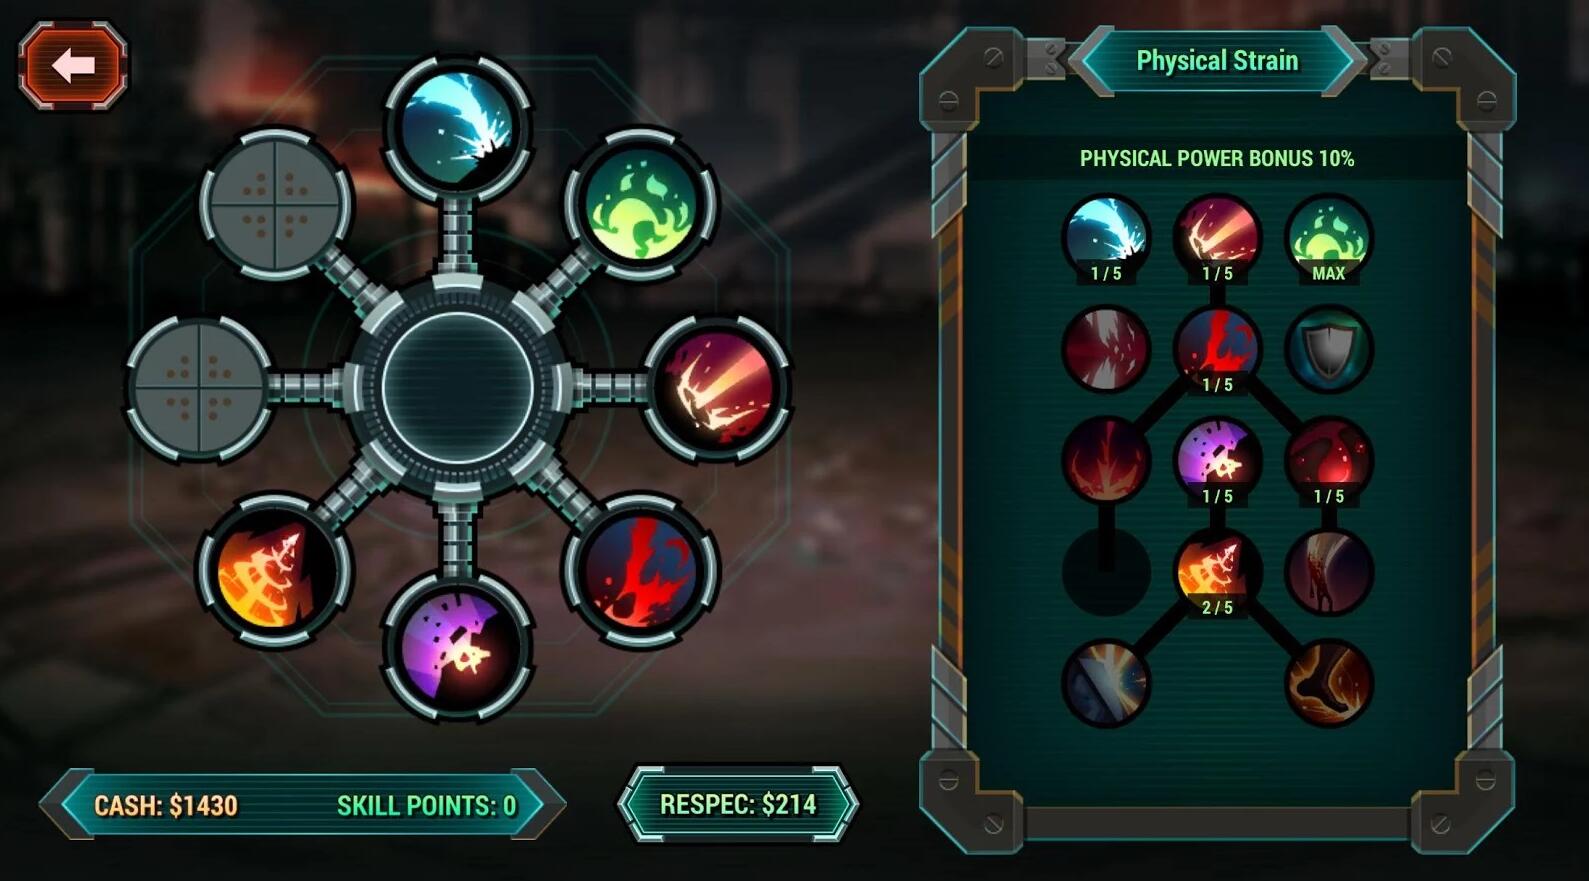Select the red meteor strike skill in the wheel
The image size is (1589, 881).
click(716, 387)
